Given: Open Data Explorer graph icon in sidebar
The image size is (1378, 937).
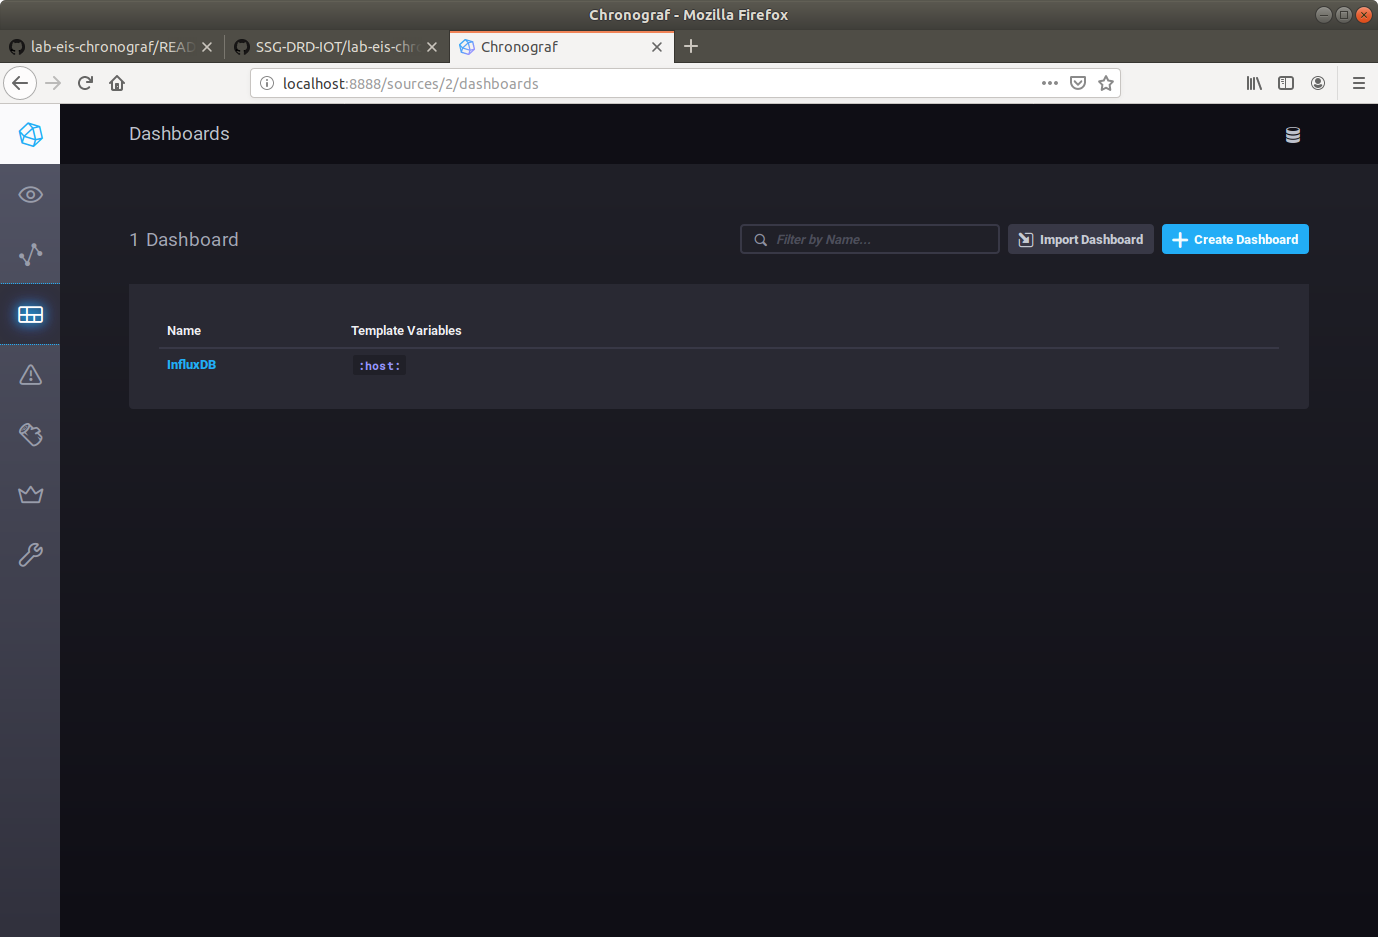Looking at the screenshot, I should 31,254.
